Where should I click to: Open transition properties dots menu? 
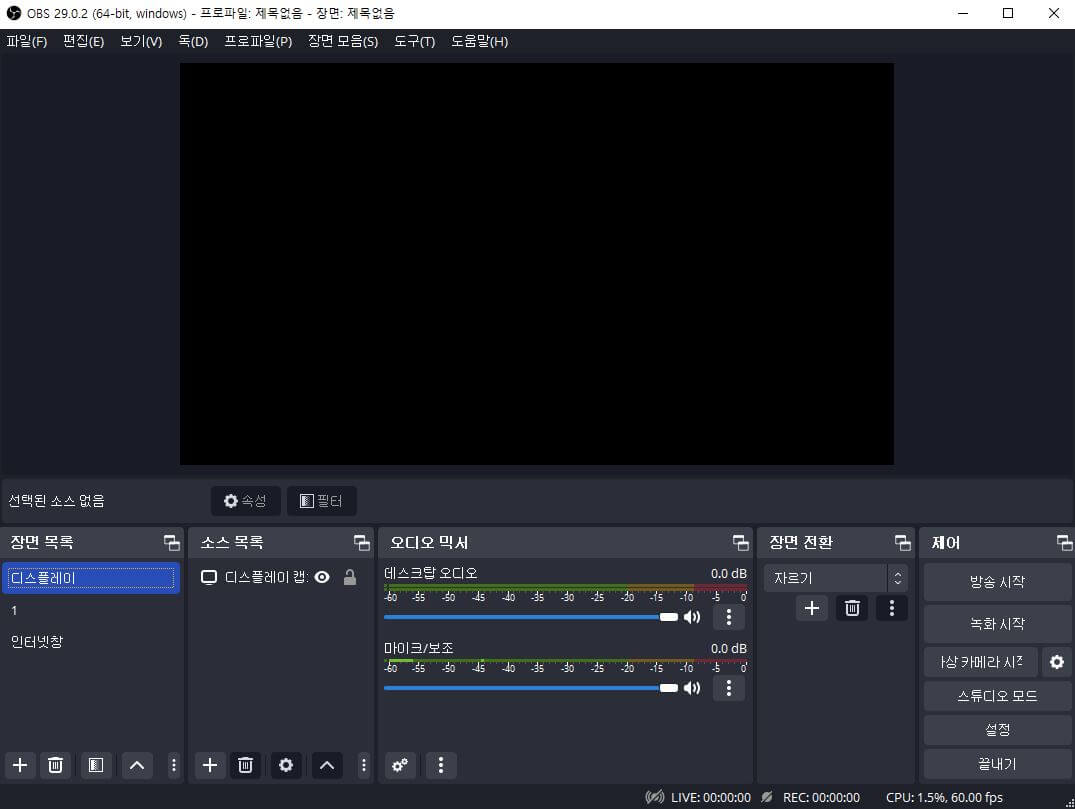tap(892, 608)
